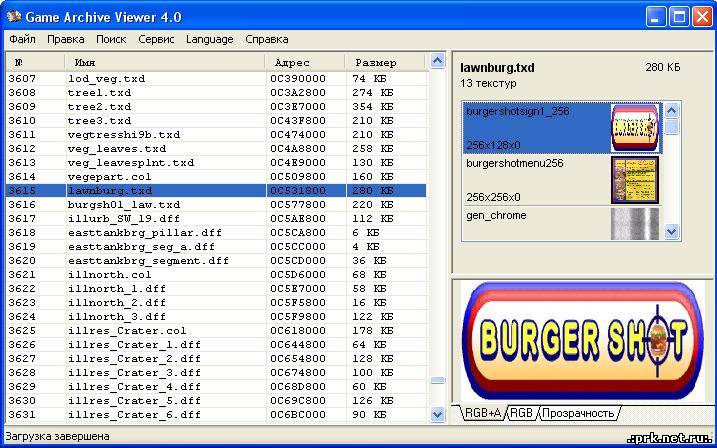Click status text Загрузка завершена
717x448 pixels.
(57, 436)
